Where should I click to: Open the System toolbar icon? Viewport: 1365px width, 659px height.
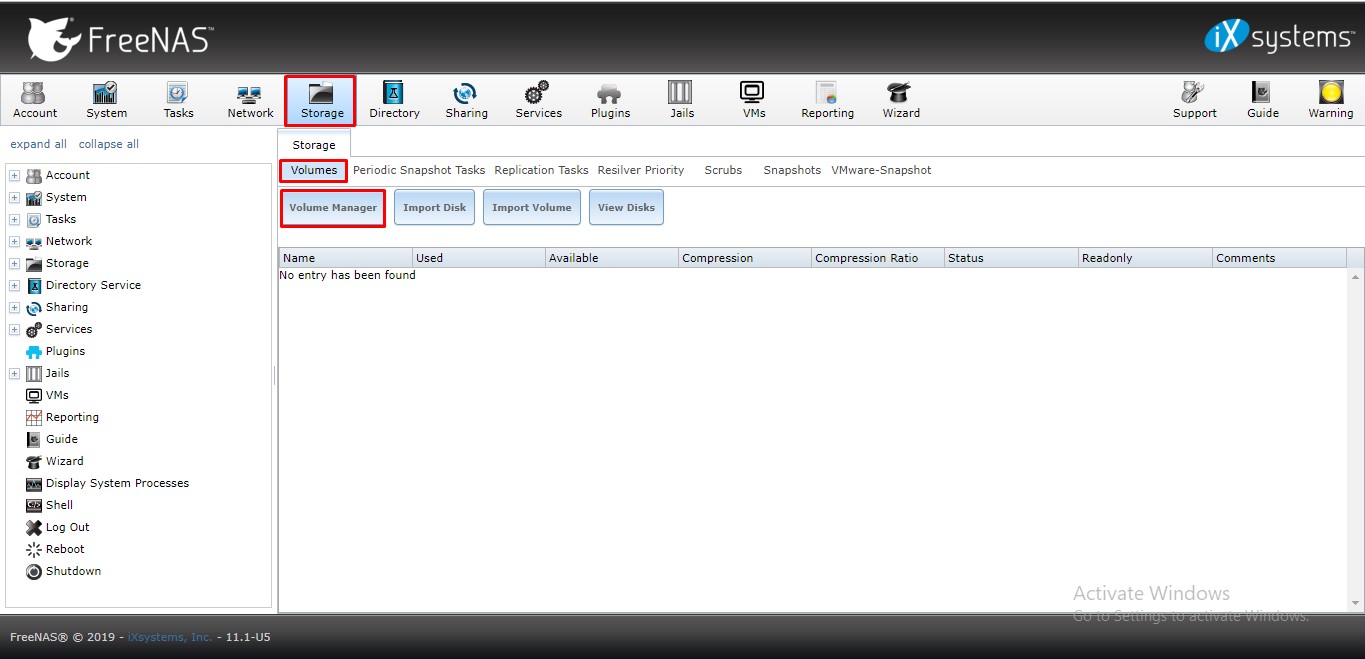(107, 101)
